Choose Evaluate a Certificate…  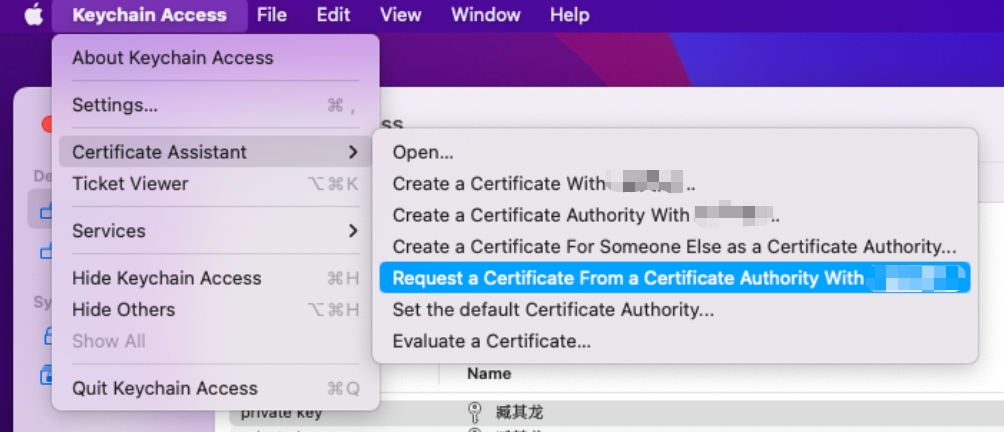[491, 341]
